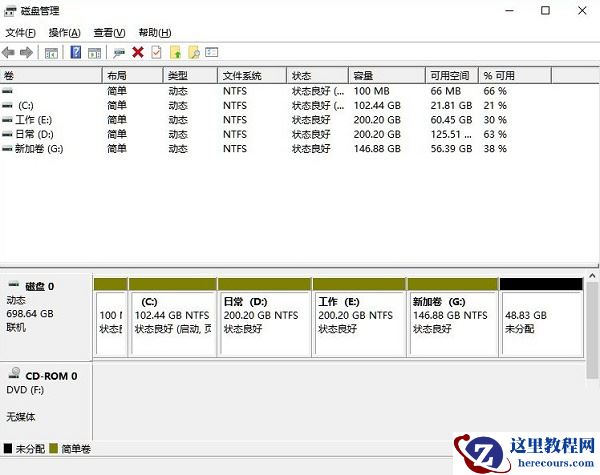Click the properties checkmark toolbar icon

tap(157, 52)
